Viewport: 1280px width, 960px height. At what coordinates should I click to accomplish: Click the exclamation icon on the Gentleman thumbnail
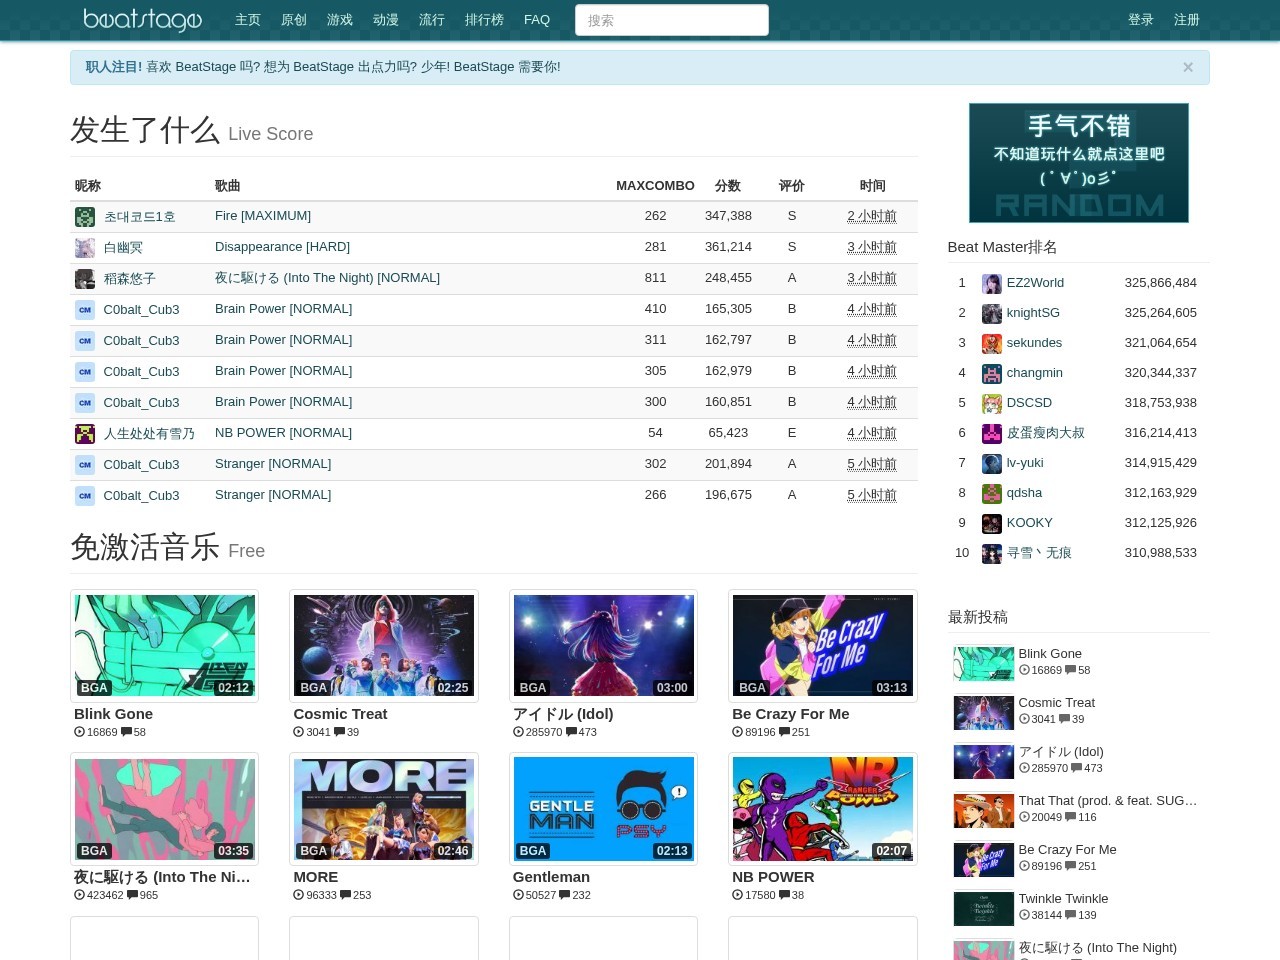pos(680,790)
